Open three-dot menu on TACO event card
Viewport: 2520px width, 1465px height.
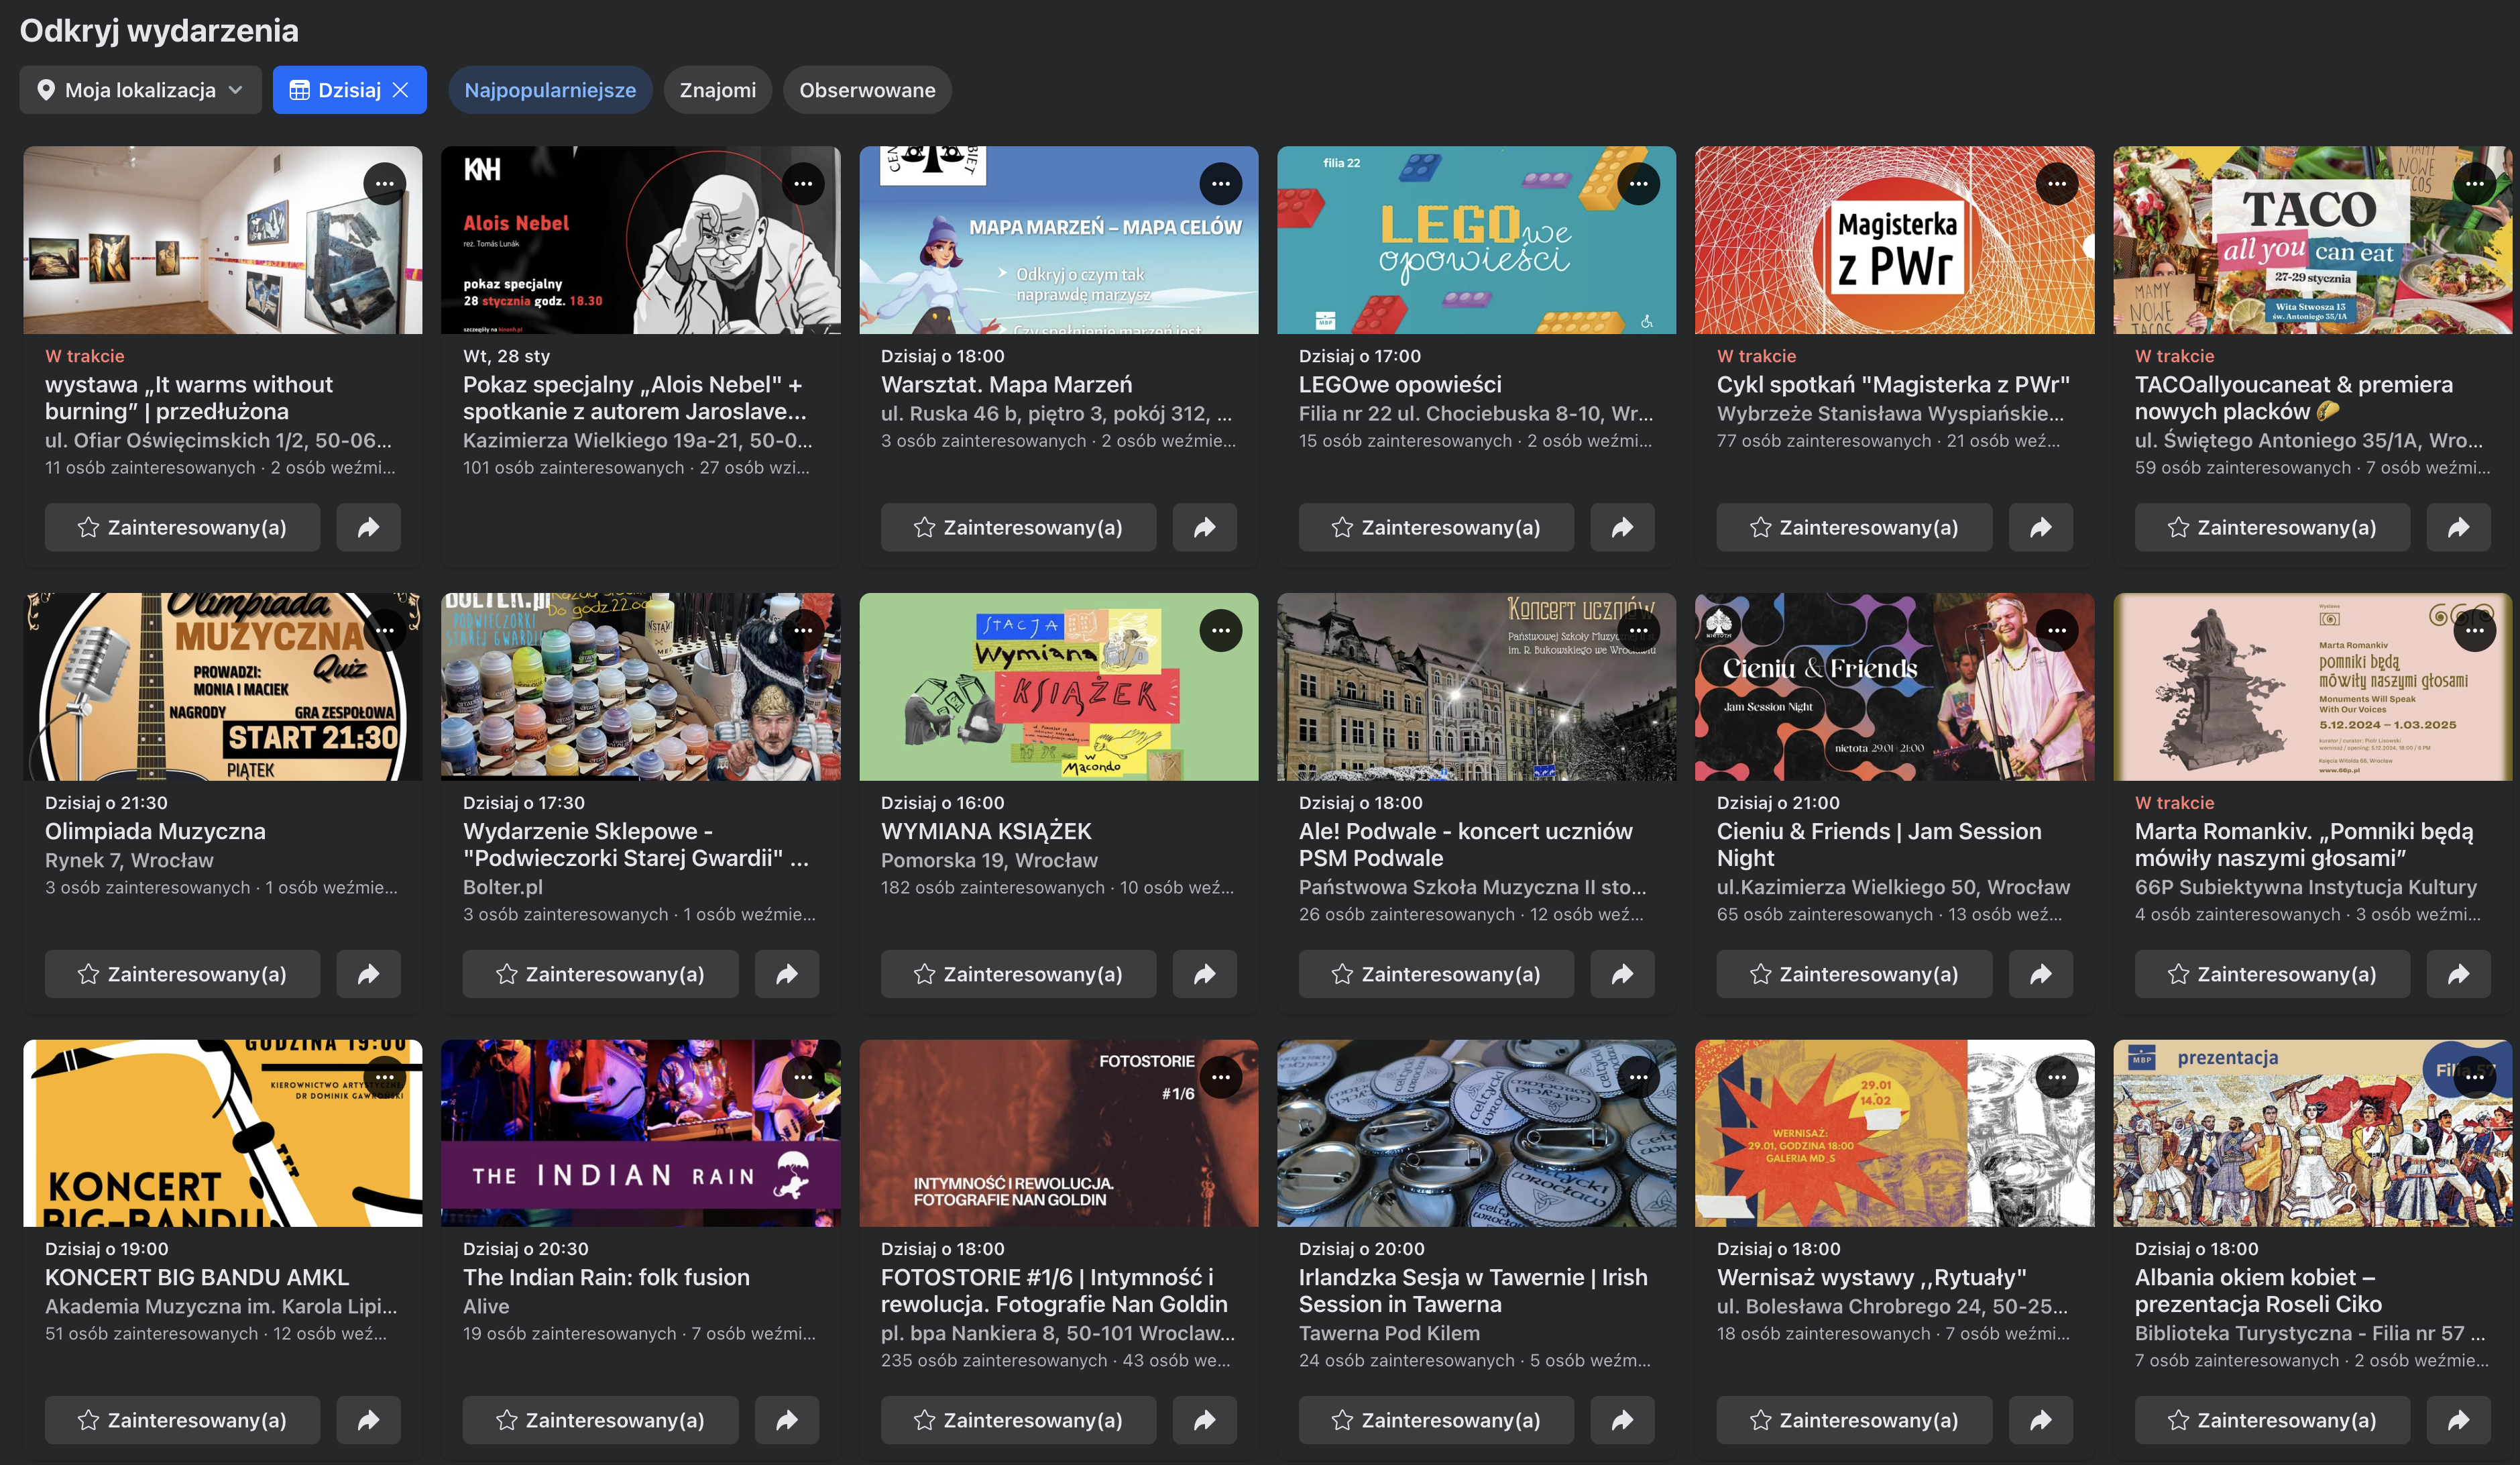pos(2475,184)
